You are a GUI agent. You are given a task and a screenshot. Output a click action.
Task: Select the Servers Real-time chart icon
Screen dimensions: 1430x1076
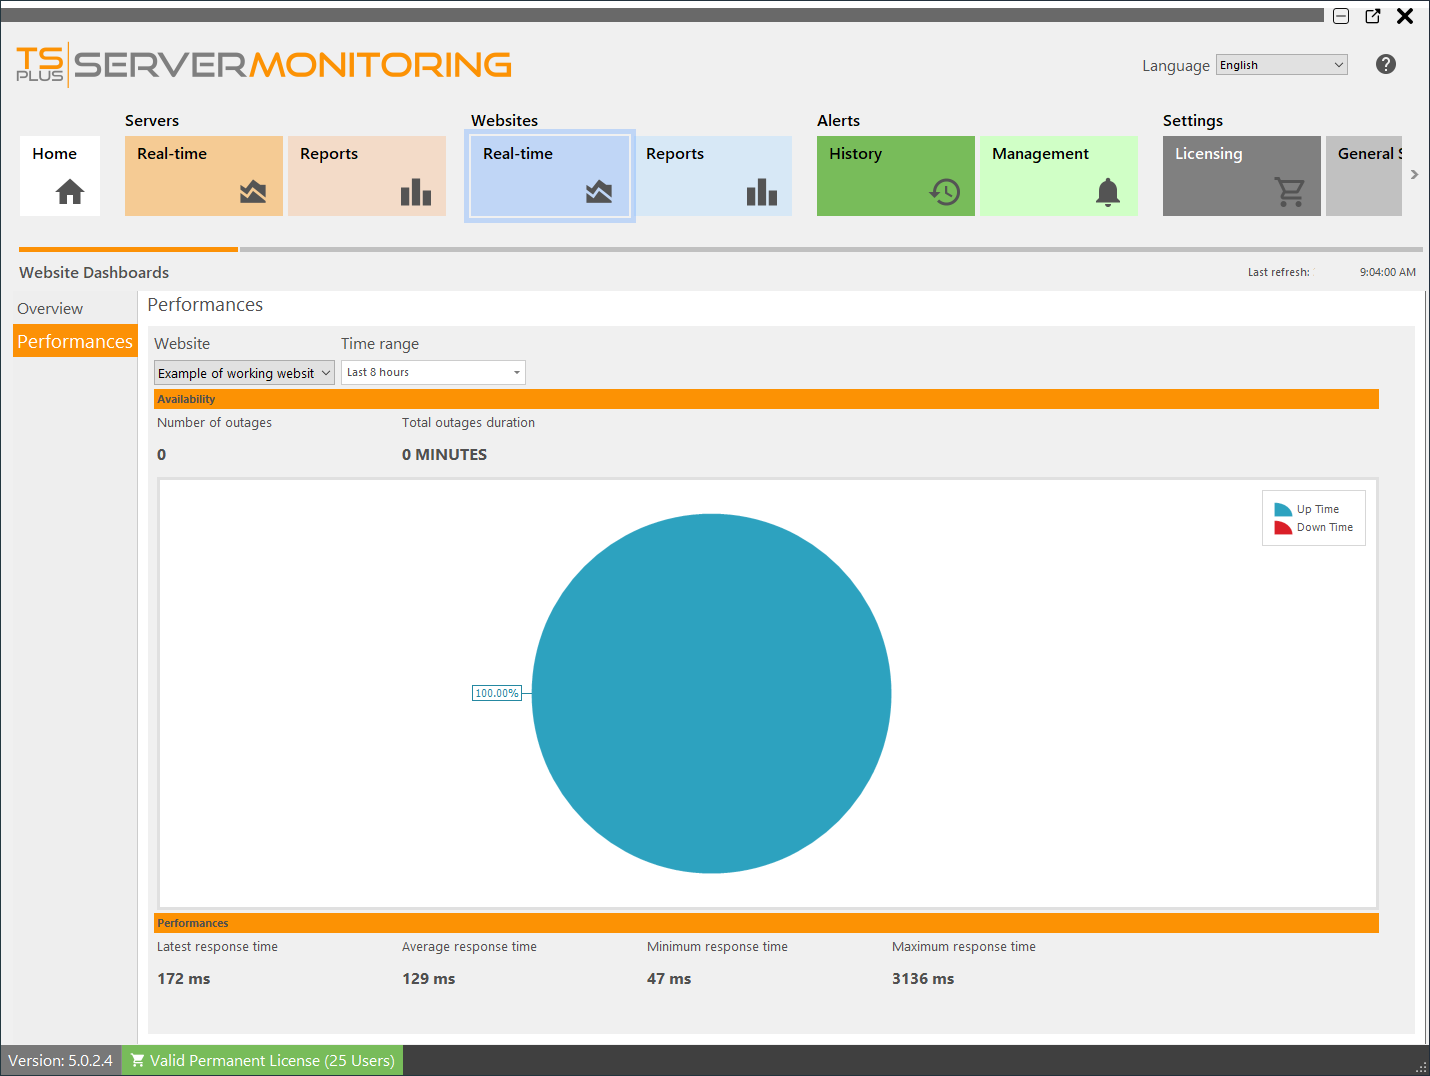(x=249, y=192)
